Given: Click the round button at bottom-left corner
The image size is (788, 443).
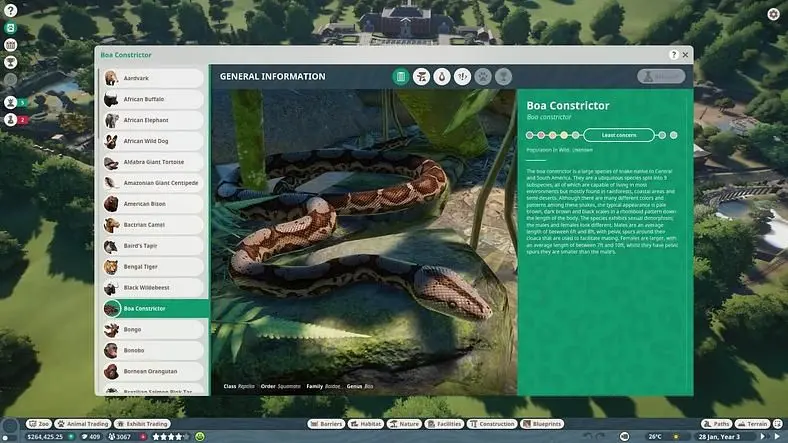Looking at the screenshot, I should click(10, 426).
